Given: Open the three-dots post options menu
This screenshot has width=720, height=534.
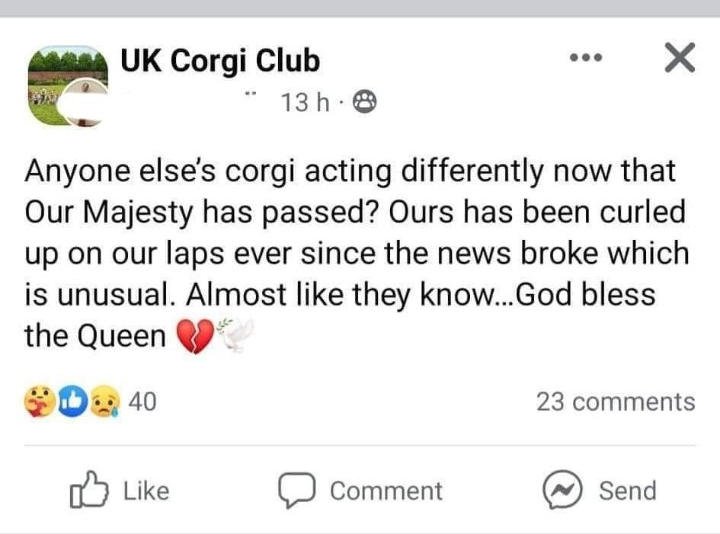Looking at the screenshot, I should pyautogui.click(x=586, y=60).
